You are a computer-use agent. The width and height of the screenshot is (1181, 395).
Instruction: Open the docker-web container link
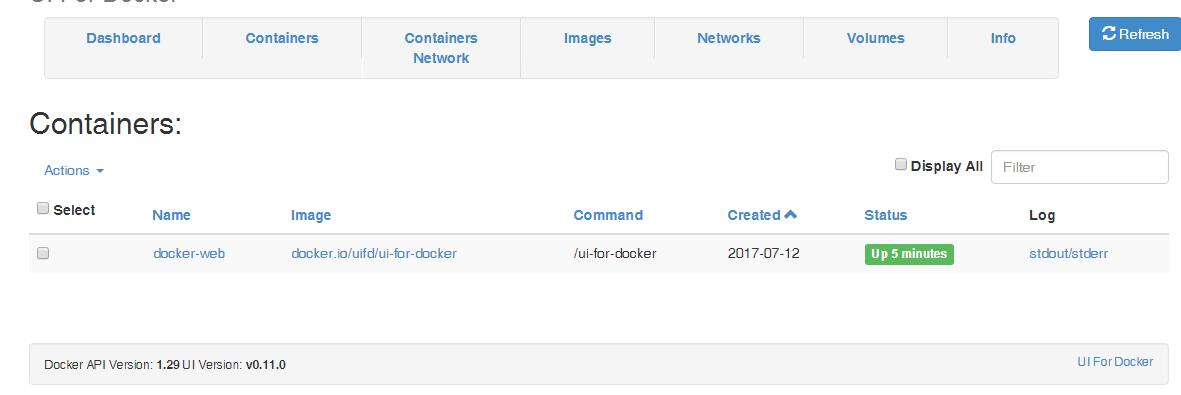(x=189, y=253)
